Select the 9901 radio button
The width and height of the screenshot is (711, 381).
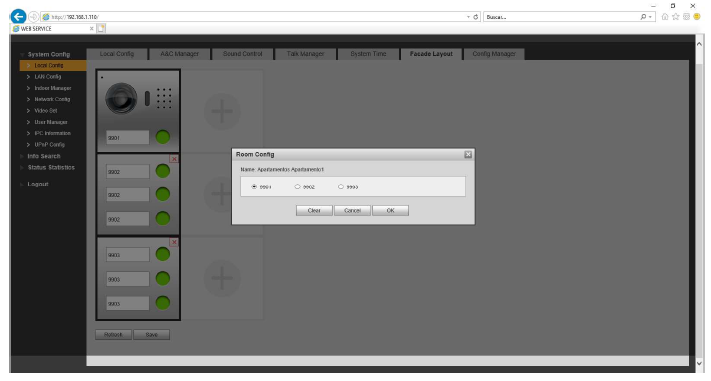tap(254, 187)
